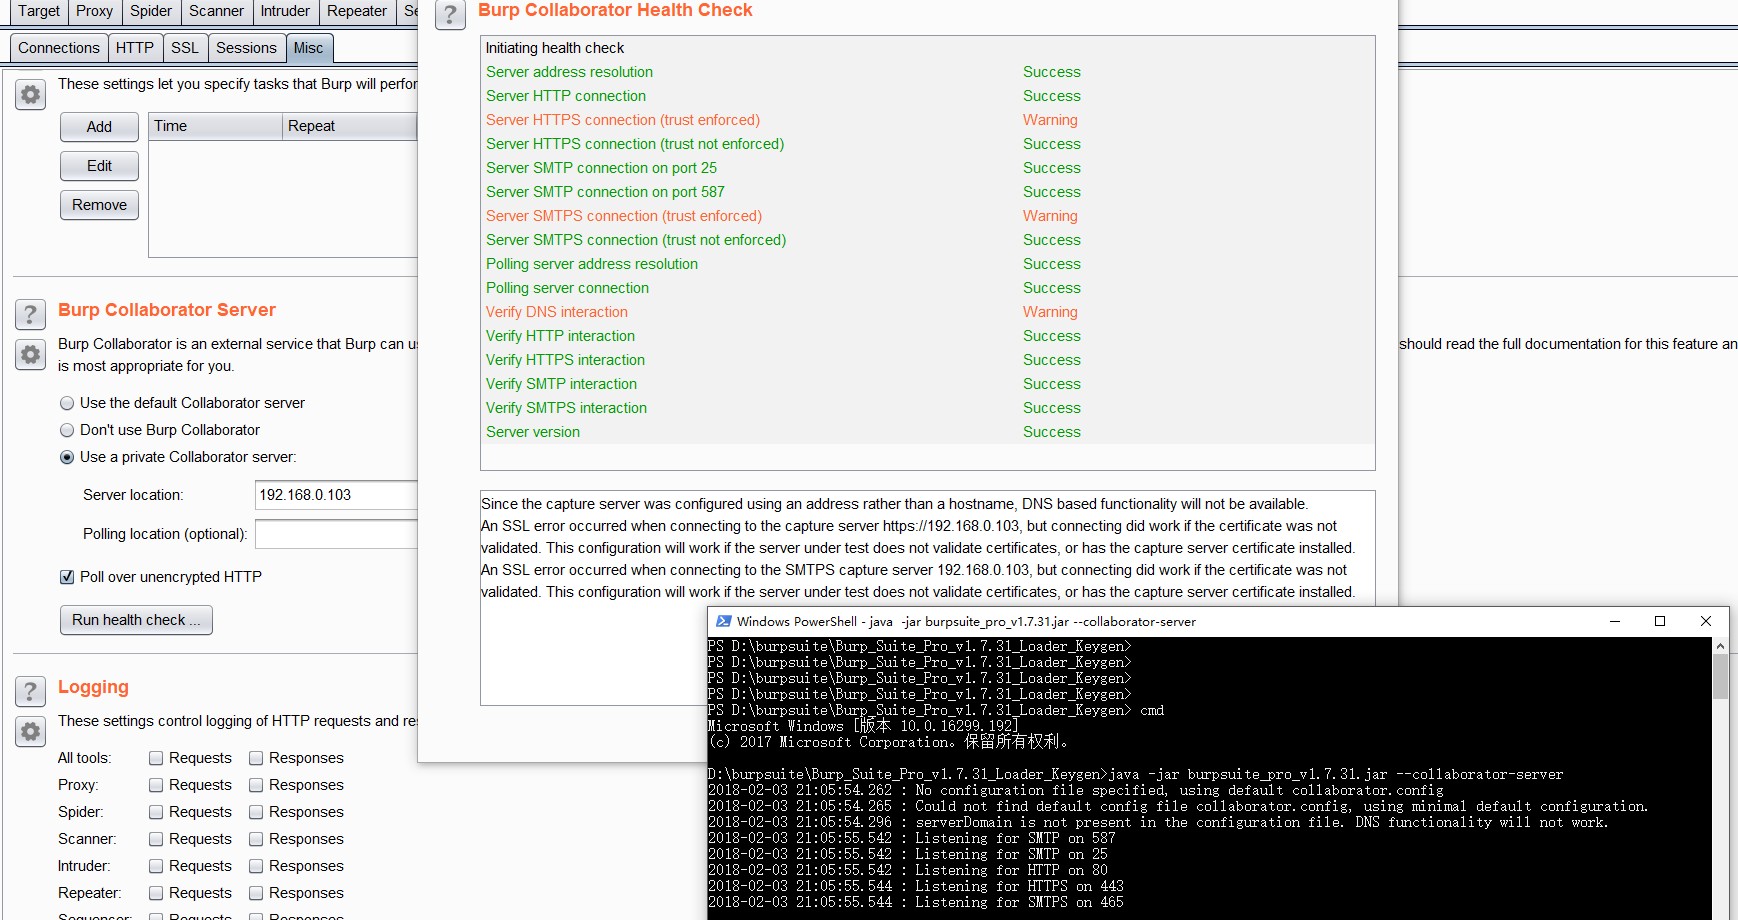The image size is (1738, 920).
Task: Select Server SMTPS connection (trust enforced) row
Action: pos(928,216)
